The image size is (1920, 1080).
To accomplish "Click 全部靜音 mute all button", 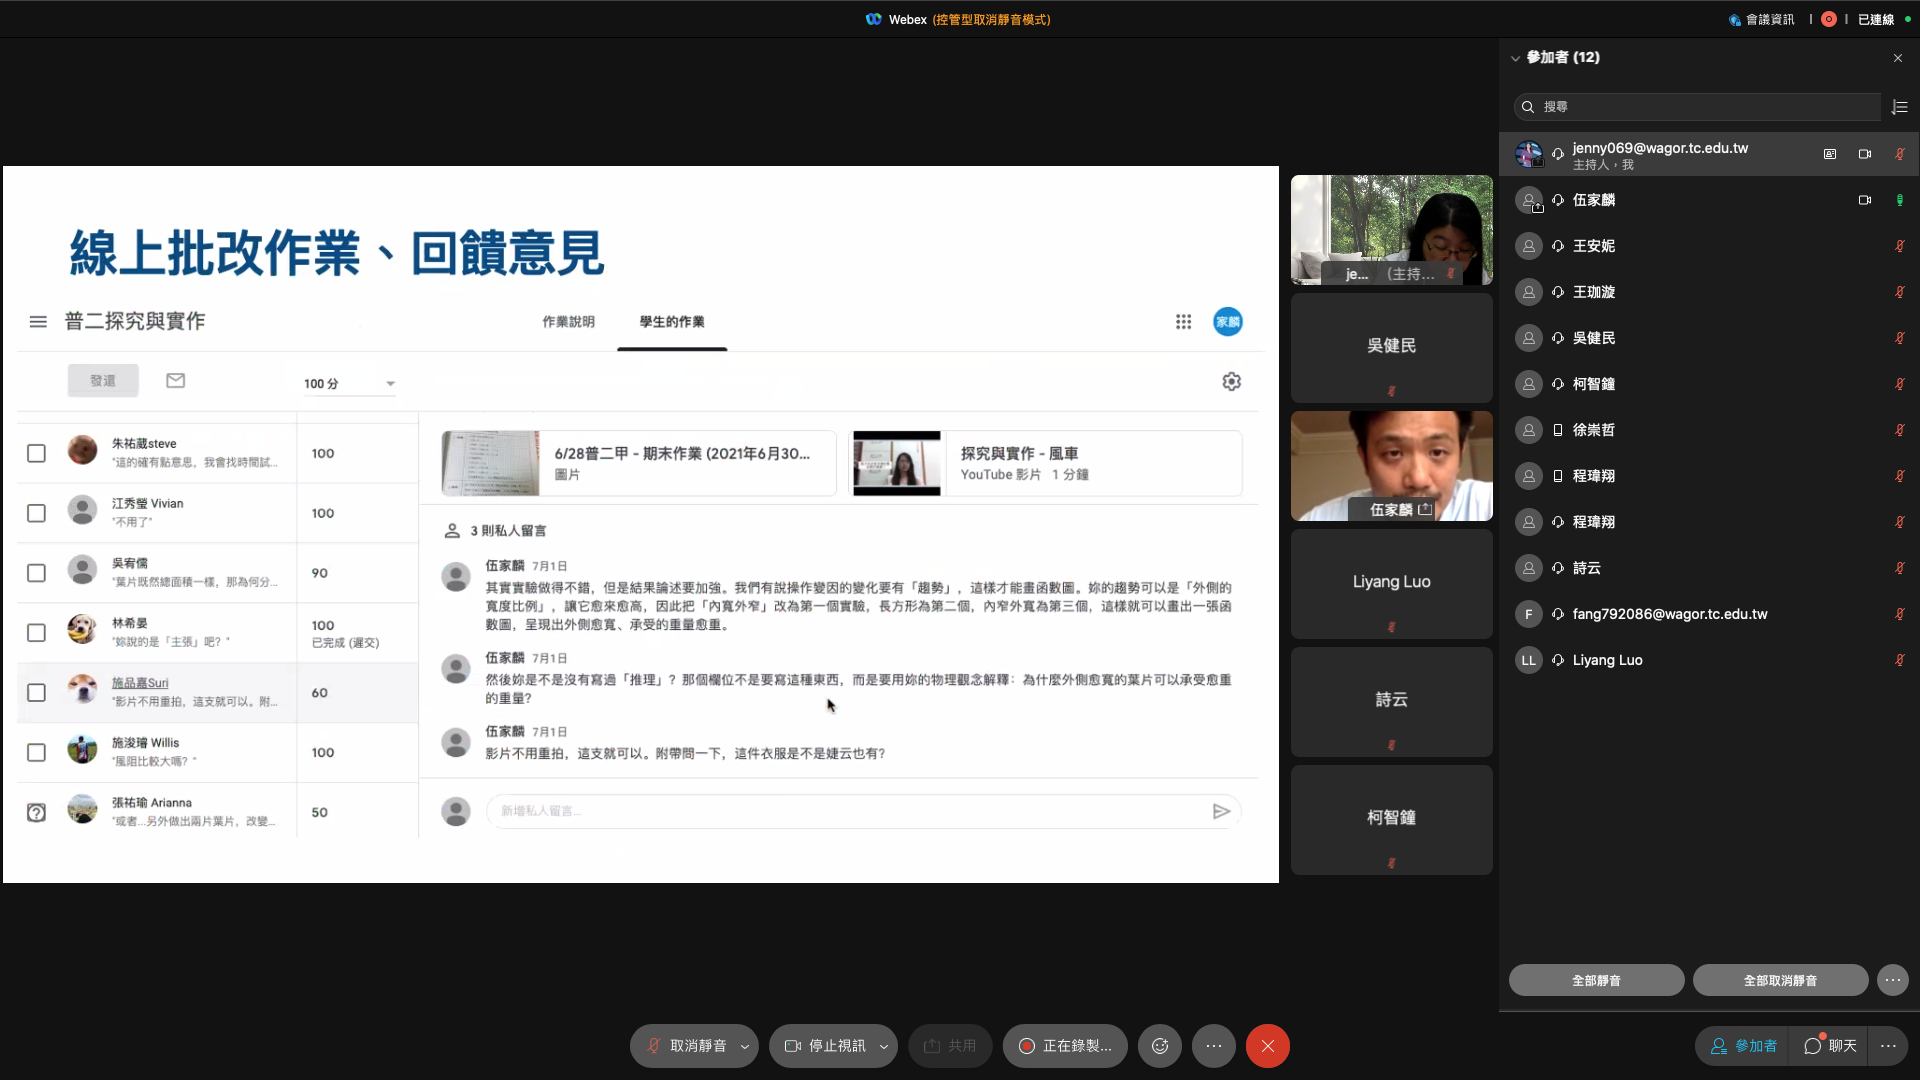I will pos(1596,980).
